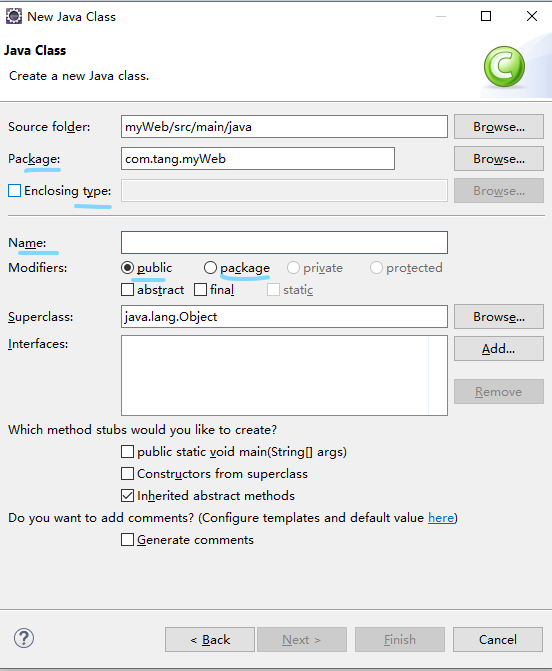Maximize the New Java Class dialog

coord(486,16)
